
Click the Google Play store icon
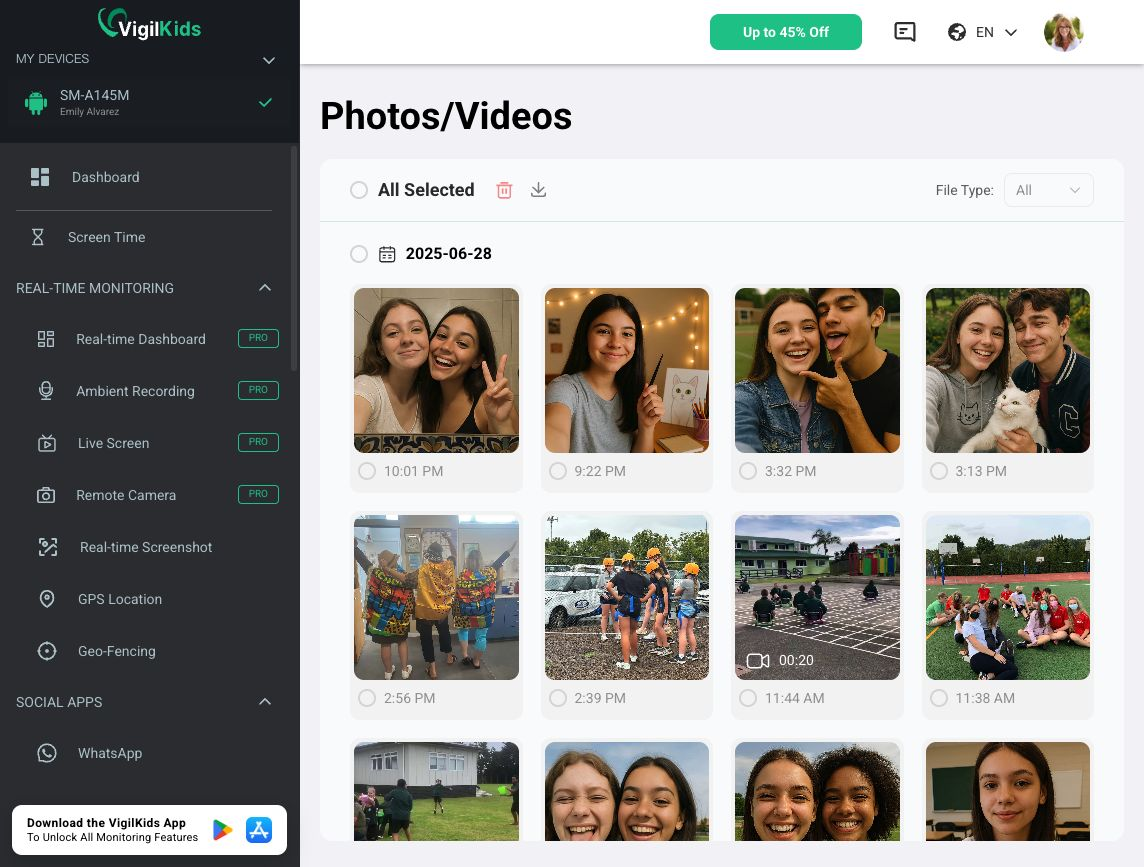pyautogui.click(x=222, y=830)
